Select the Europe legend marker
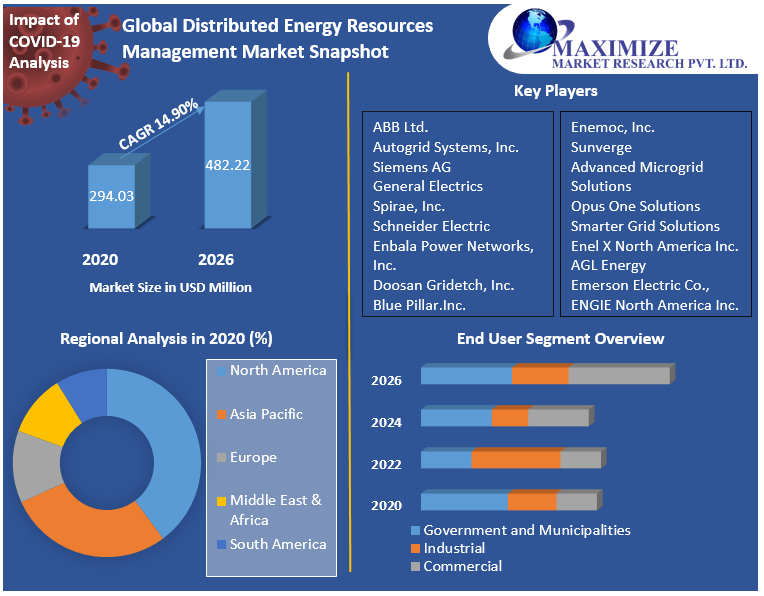 tap(221, 458)
